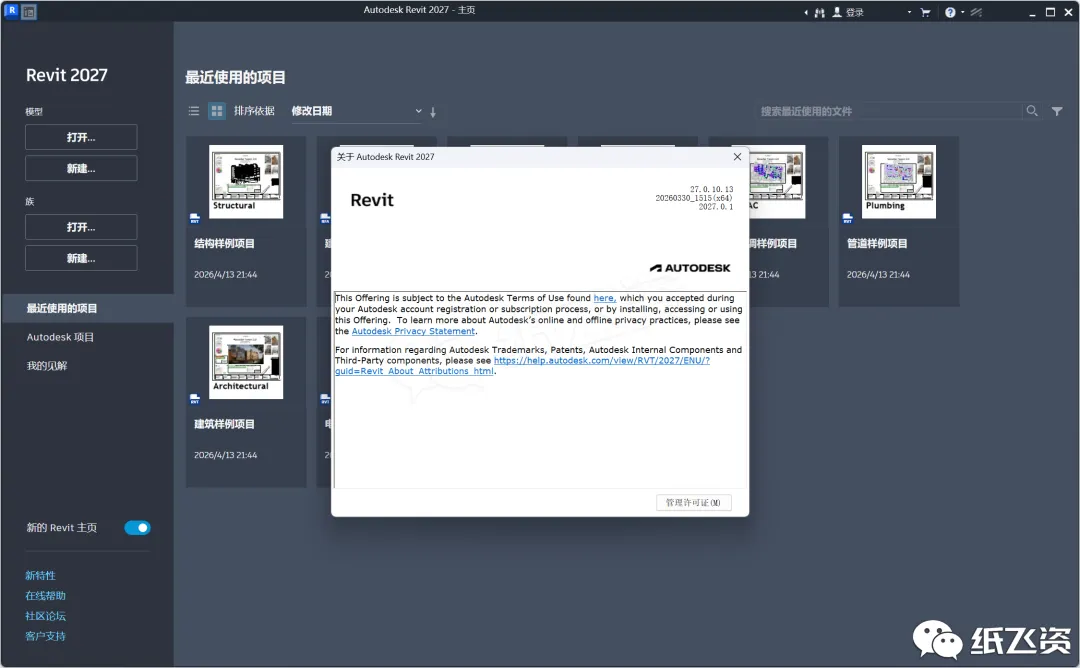Click 建筑样例项目 title text

click(x=225, y=424)
